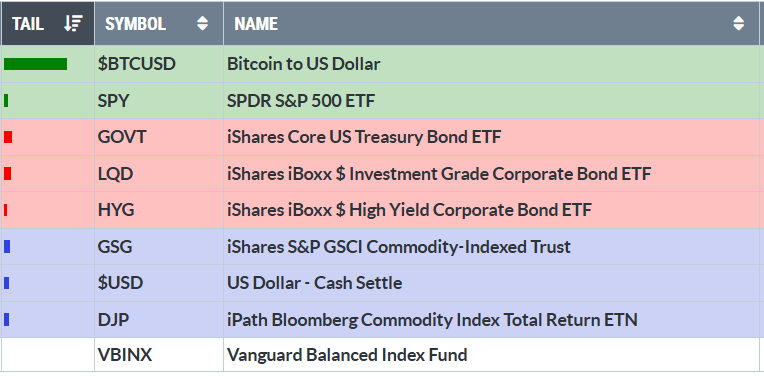Viewport: 764px width, 379px height.
Task: Click the LQD red tail indicator
Action: (7, 173)
